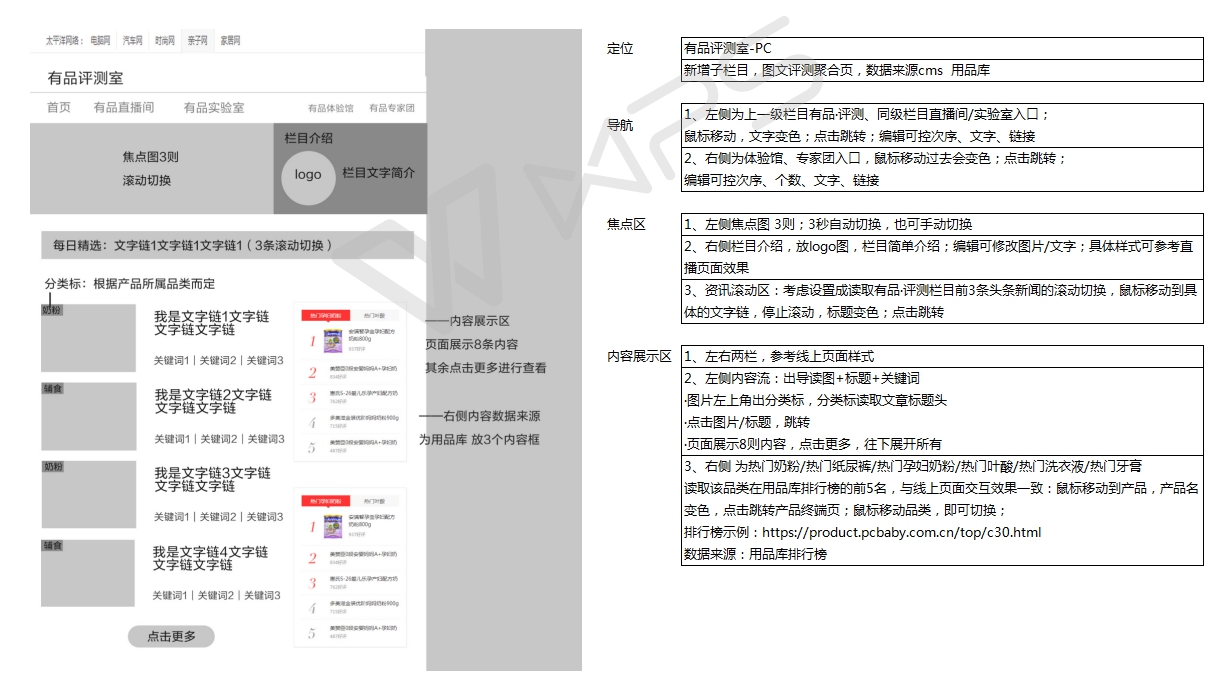Click the 焦点图3则 focus banner area
The width and height of the screenshot is (1221, 693).
coord(151,168)
